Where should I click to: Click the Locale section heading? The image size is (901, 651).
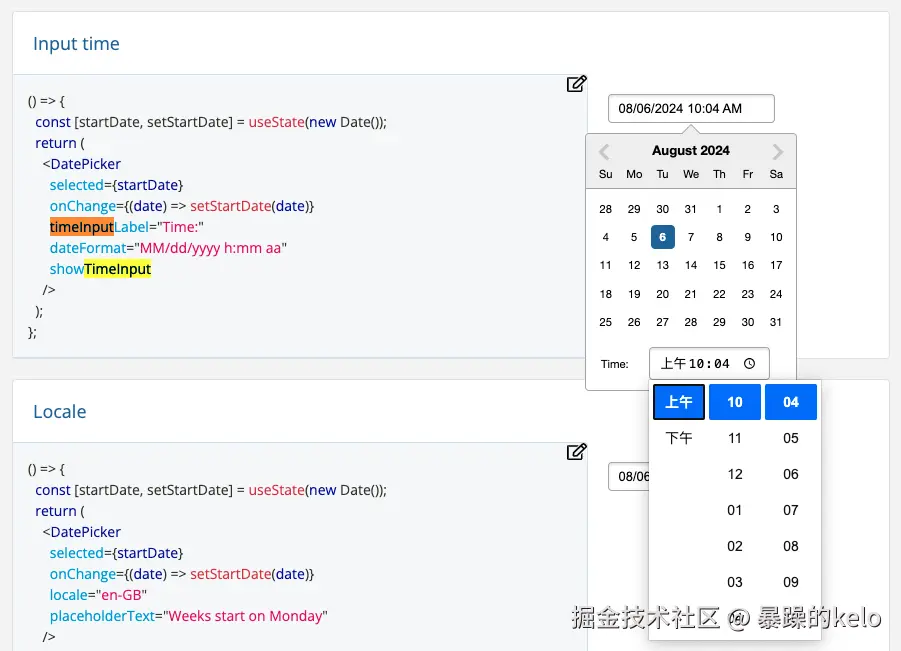tap(60, 411)
